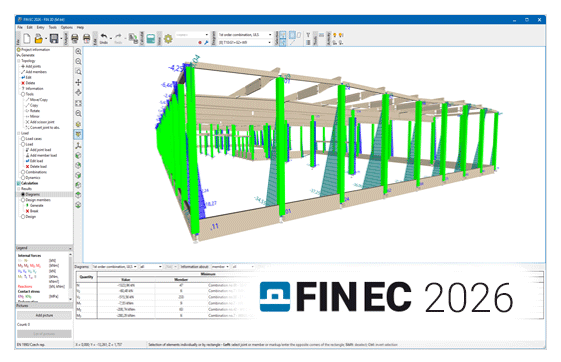Select the pan four-arrow tool

pyautogui.click(x=78, y=82)
